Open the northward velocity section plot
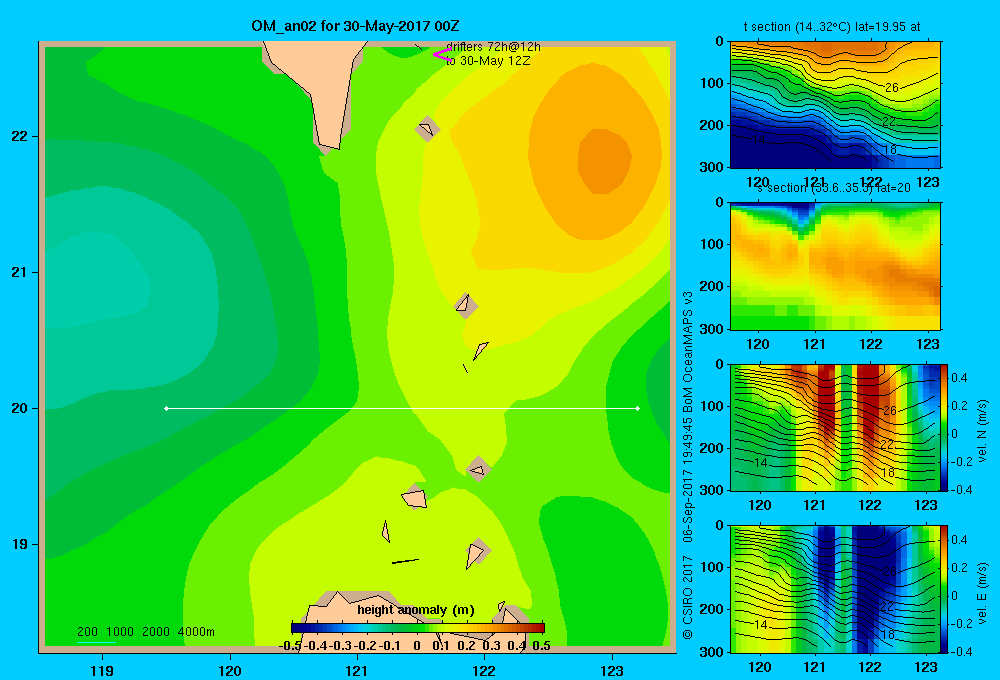Screen dimensions: 1000x680 coord(835,427)
